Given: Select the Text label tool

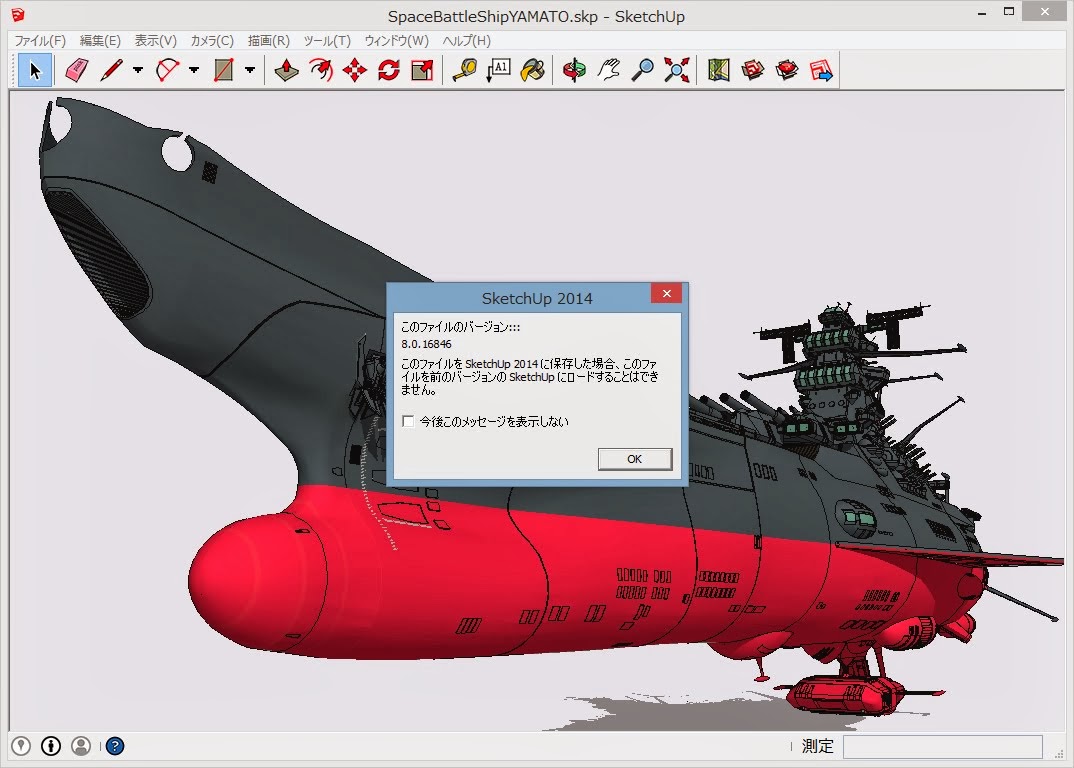Looking at the screenshot, I should click(x=499, y=70).
